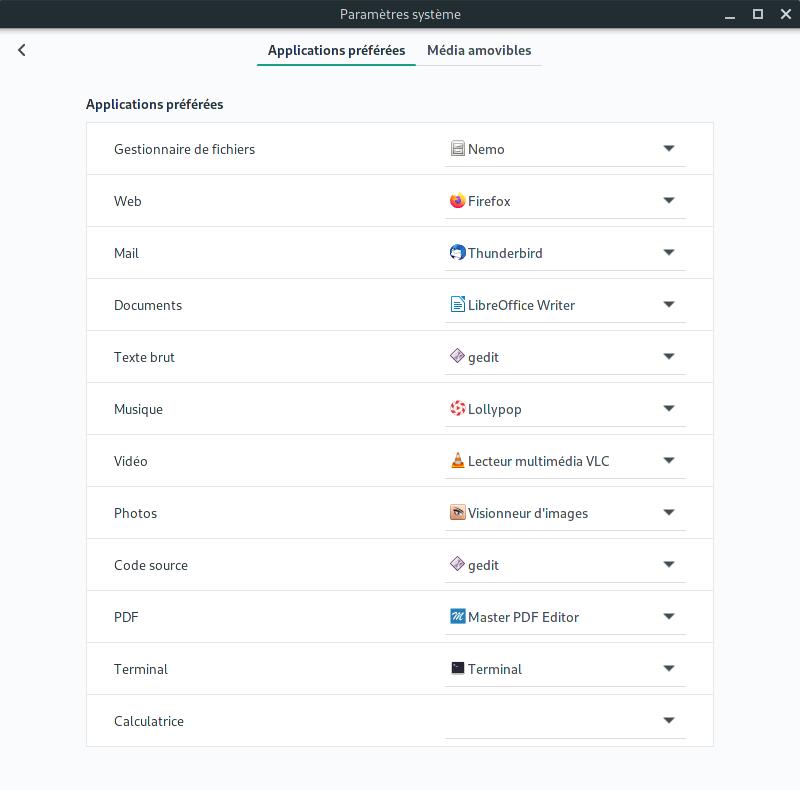Open the Code source dropdown arrow
This screenshot has width=800, height=790.
point(669,564)
